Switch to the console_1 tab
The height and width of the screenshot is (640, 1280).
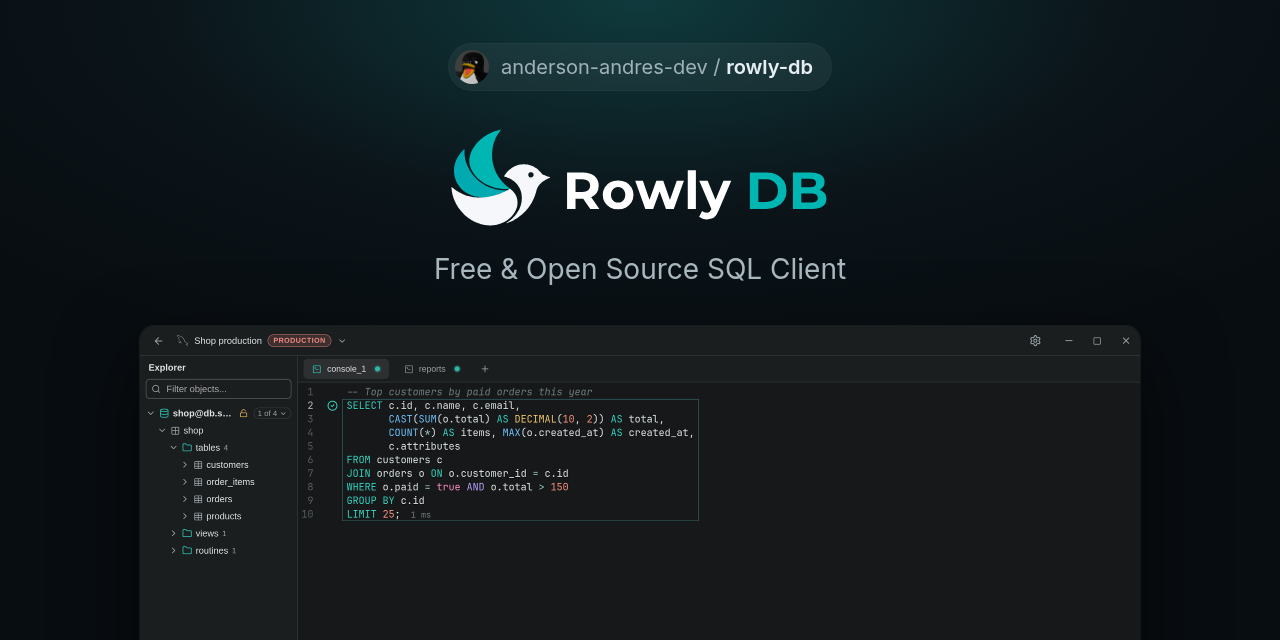(346, 369)
